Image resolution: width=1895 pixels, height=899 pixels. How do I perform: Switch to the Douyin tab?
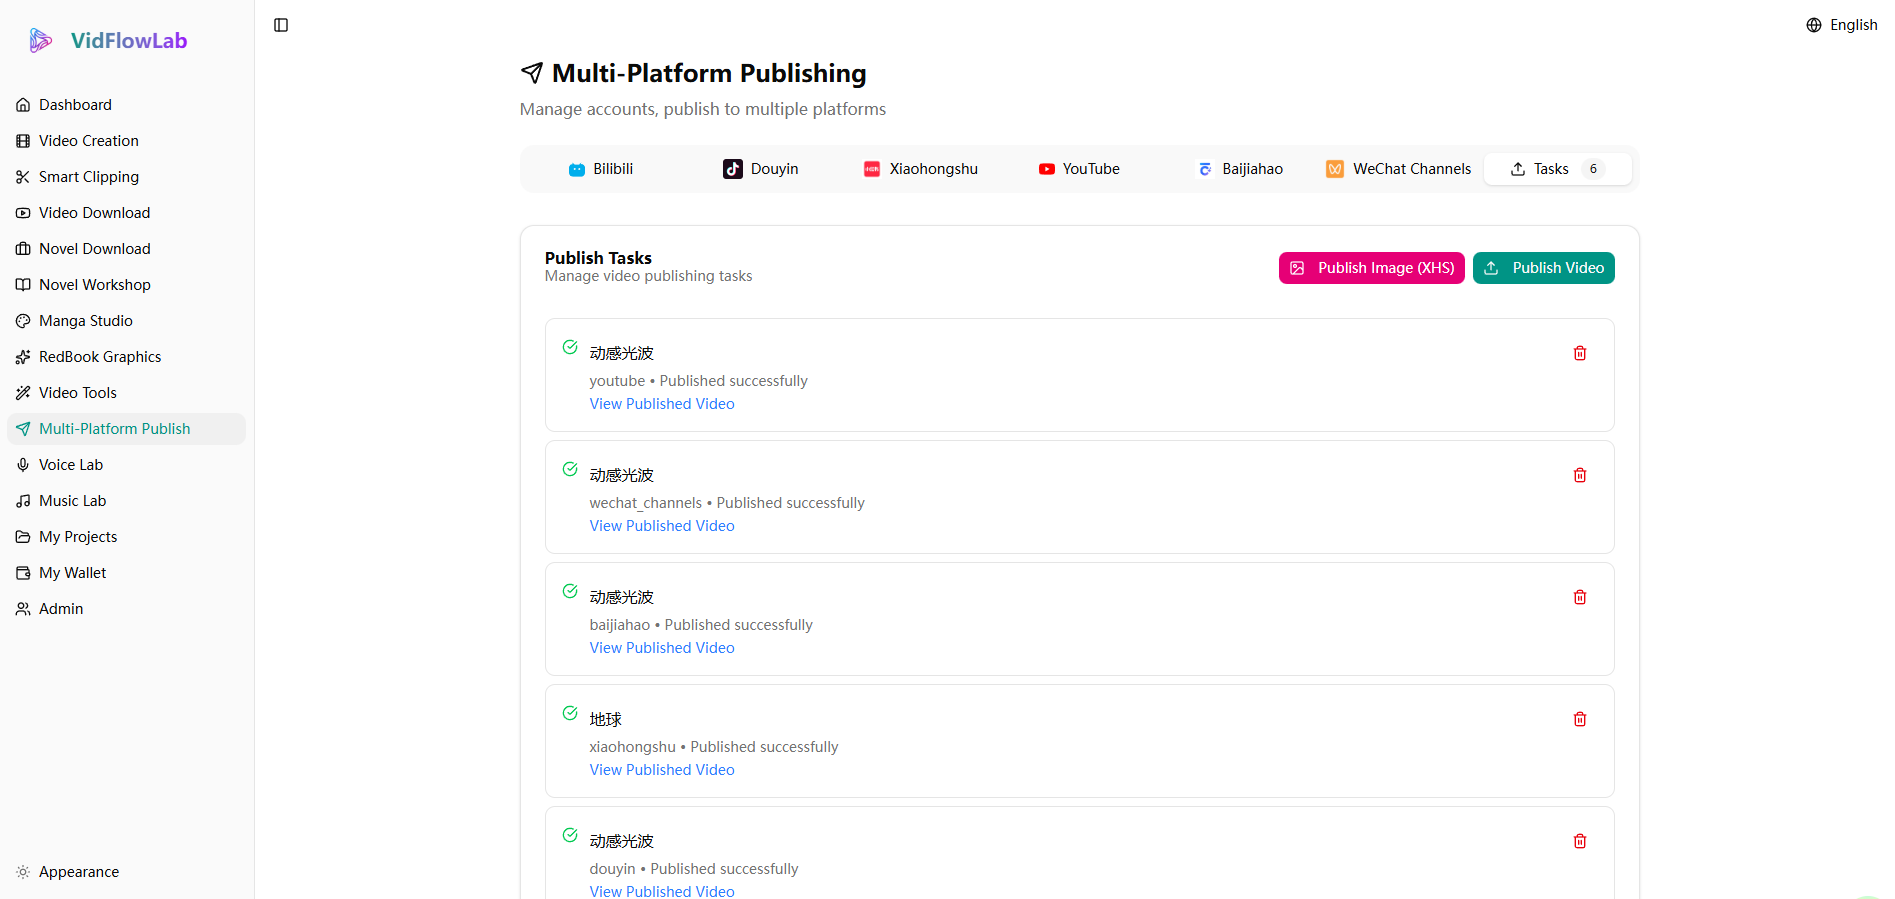(x=761, y=169)
